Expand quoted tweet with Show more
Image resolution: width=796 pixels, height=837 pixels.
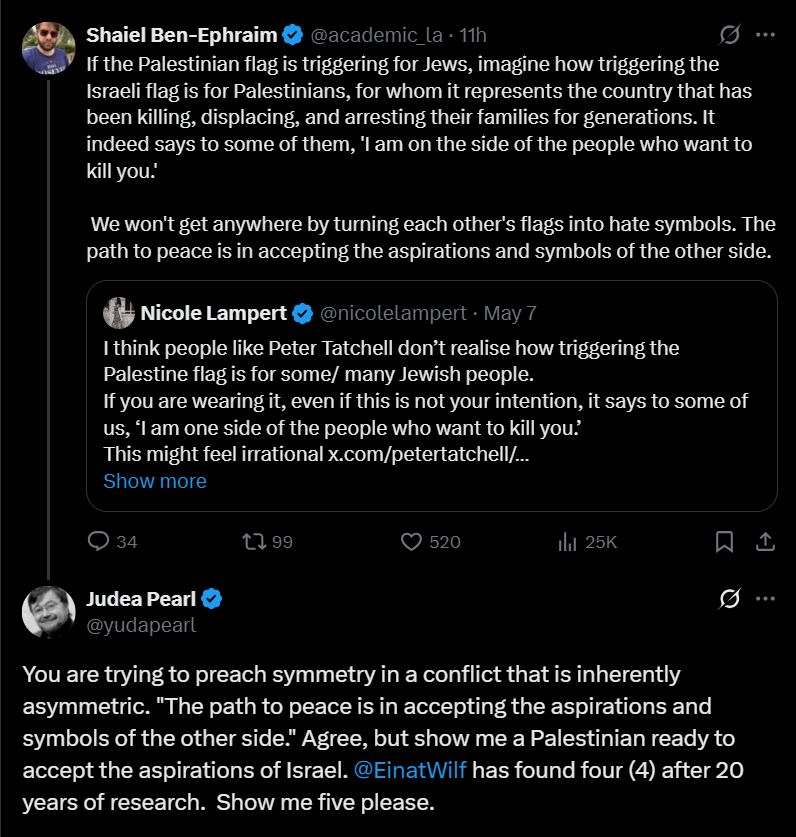point(155,481)
